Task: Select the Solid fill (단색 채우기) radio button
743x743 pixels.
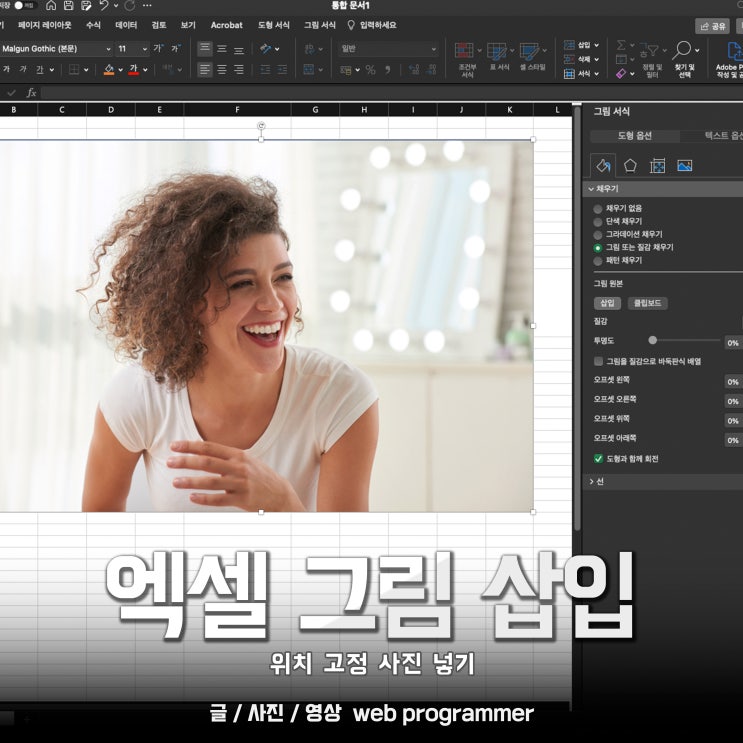Action: (598, 222)
